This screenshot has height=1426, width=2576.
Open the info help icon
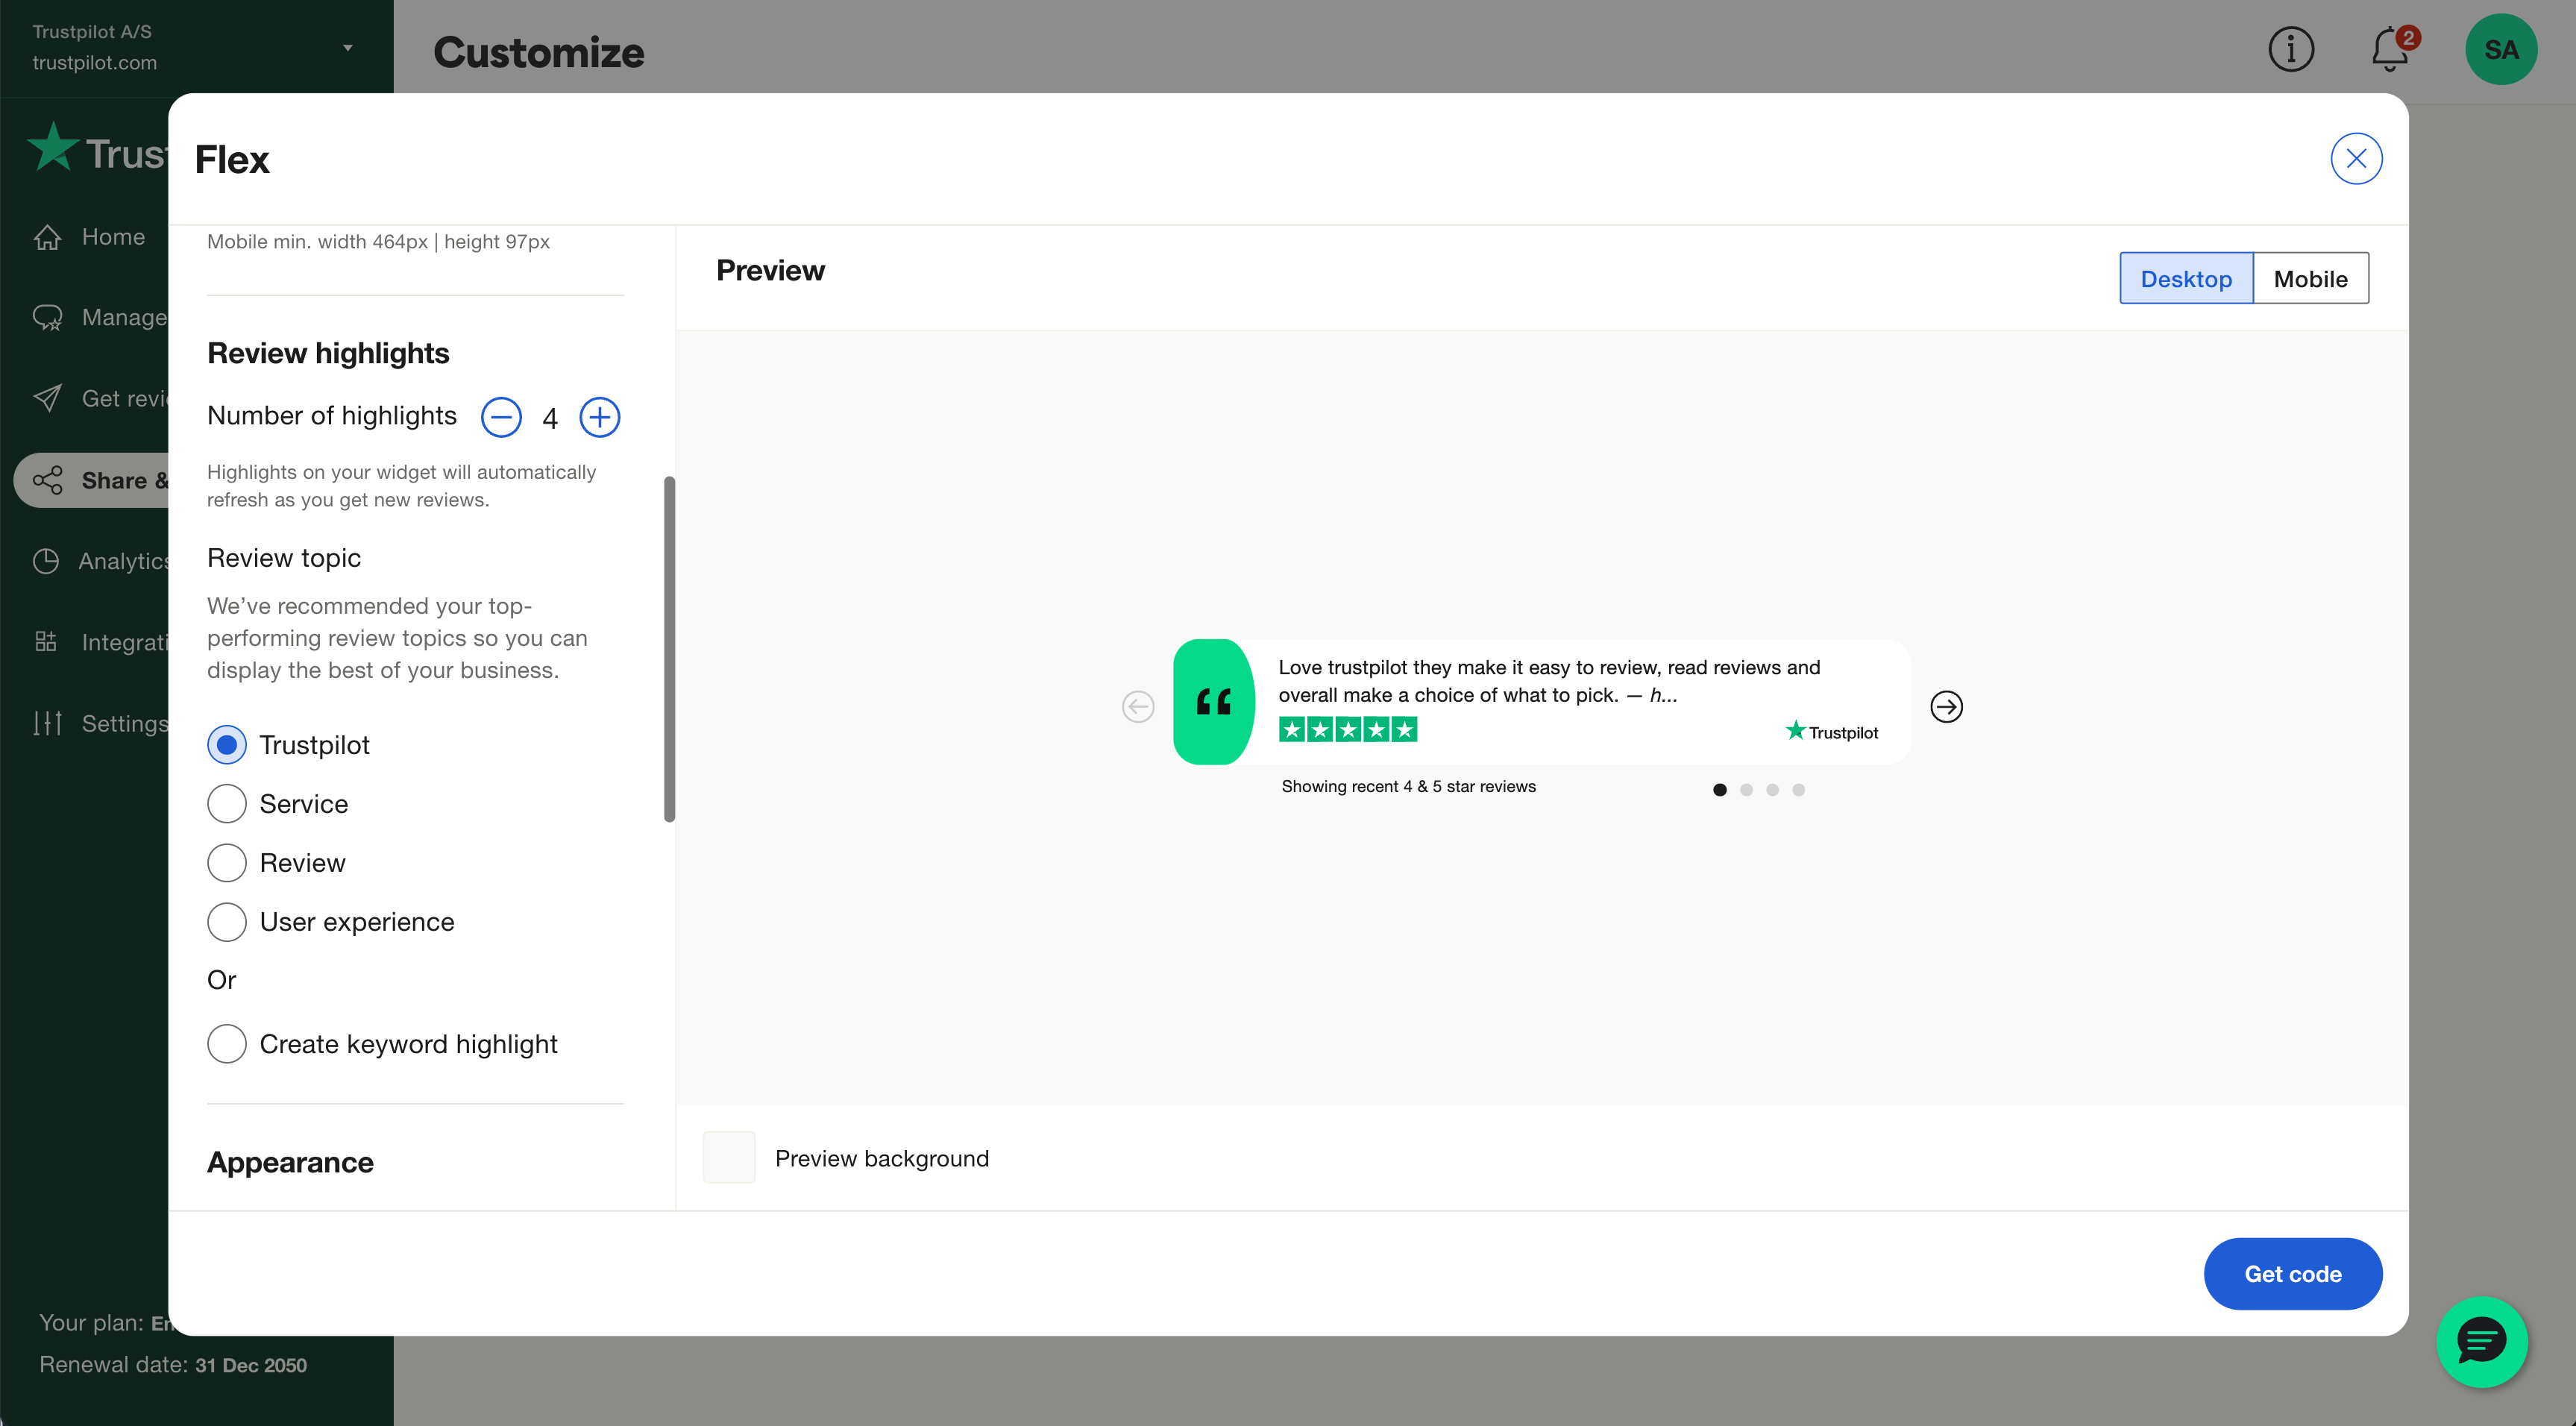(2291, 50)
